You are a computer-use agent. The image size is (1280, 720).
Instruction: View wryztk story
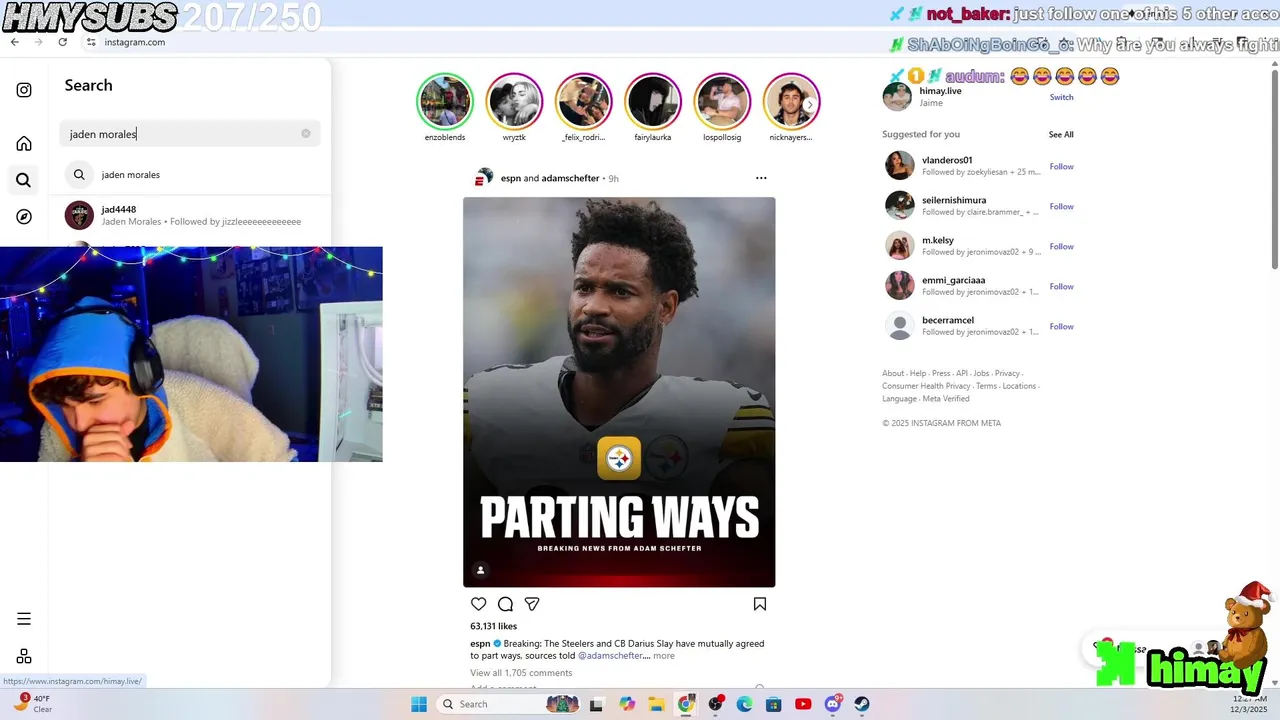point(514,101)
